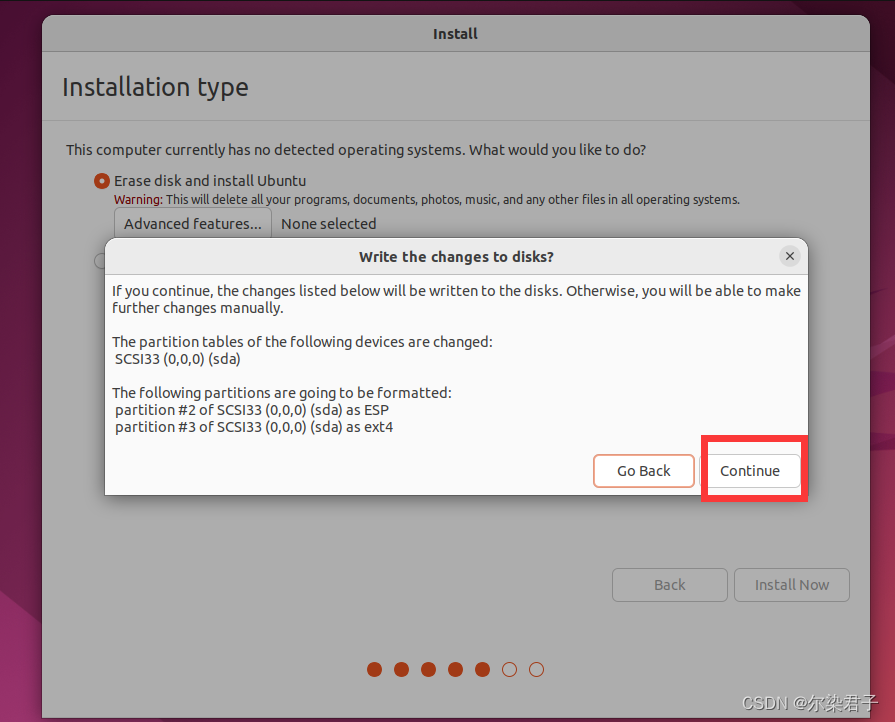895x722 pixels.
Task: Click partition #3 as ext4 line
Action: [254, 427]
